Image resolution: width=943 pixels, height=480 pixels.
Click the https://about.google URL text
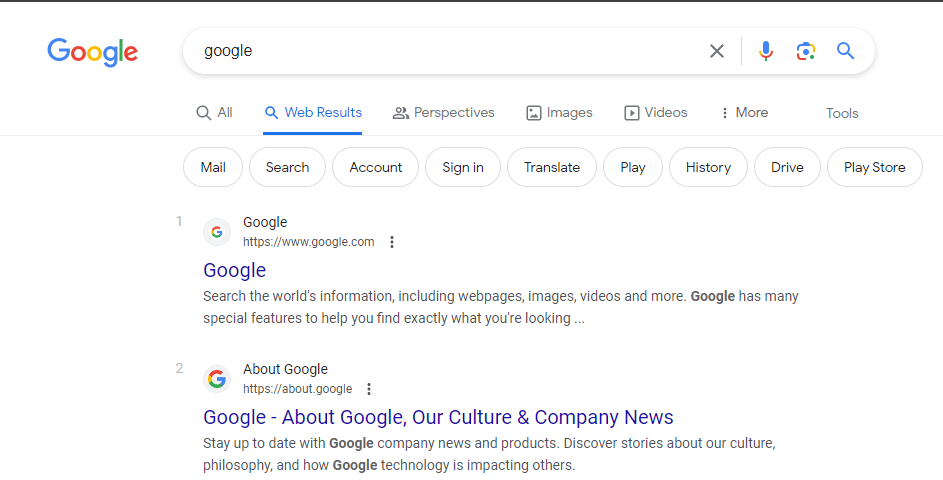click(x=298, y=389)
